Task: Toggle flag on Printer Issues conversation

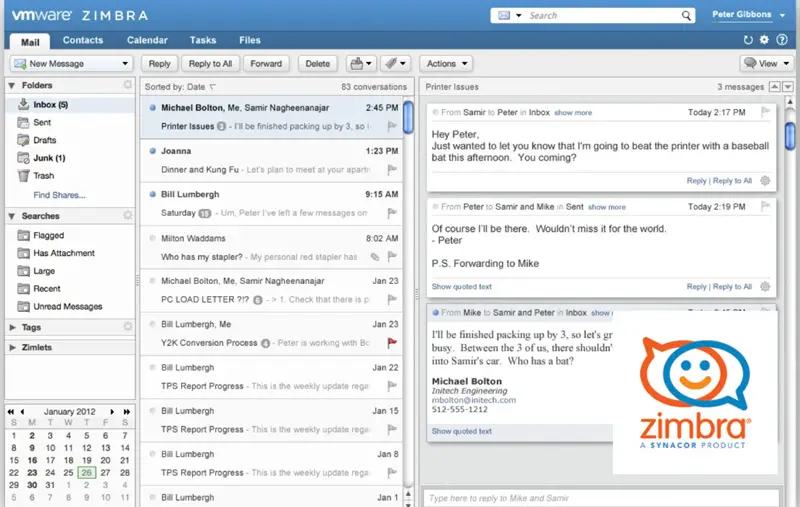Action: [392, 126]
